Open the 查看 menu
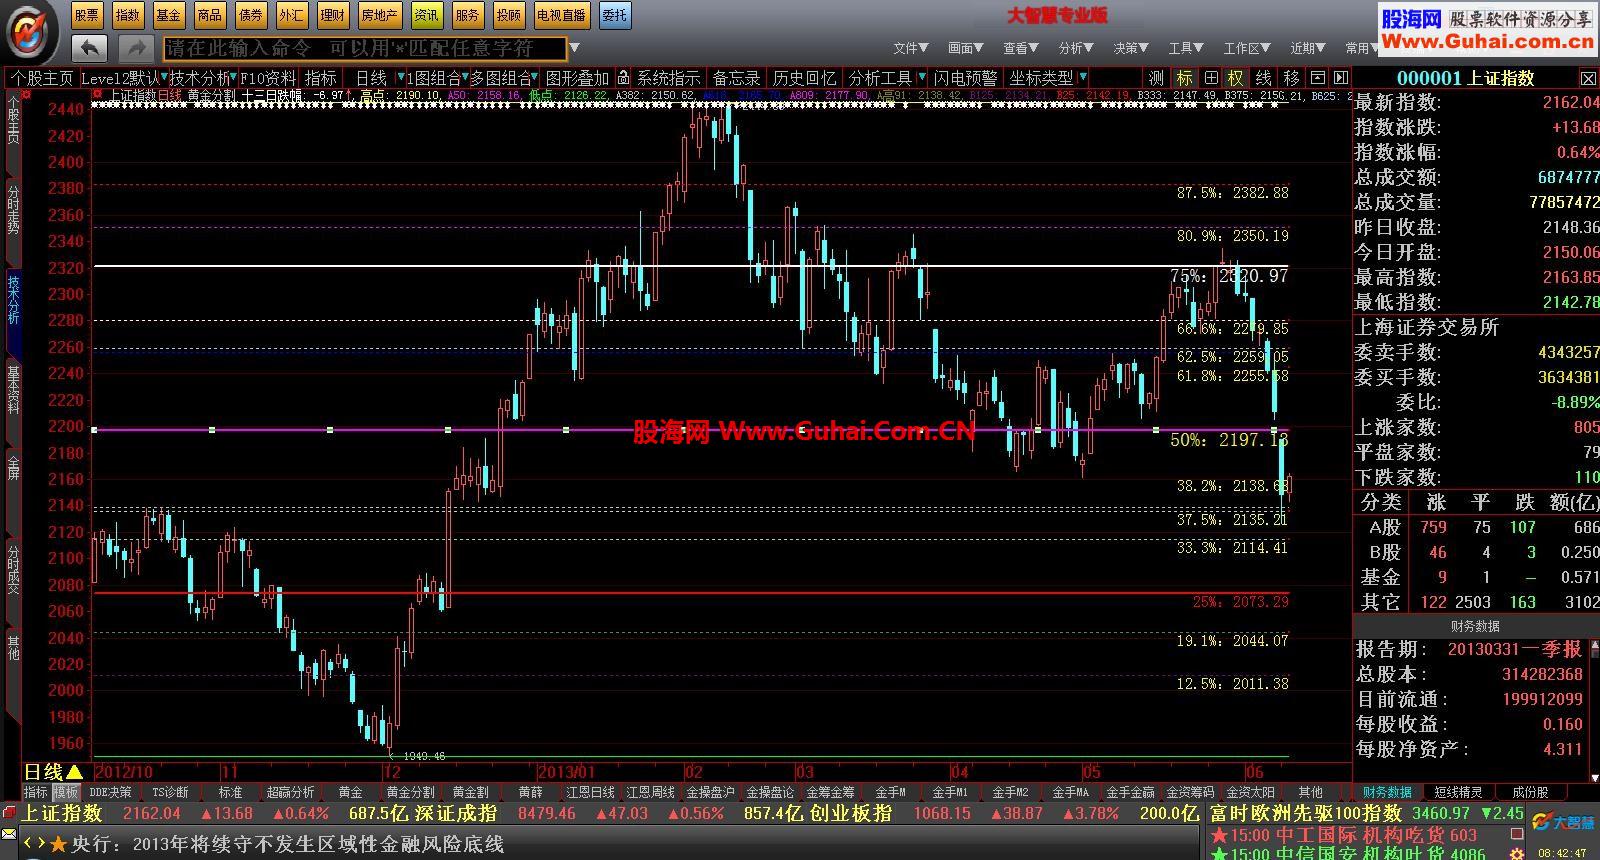The image size is (1600, 860). tap(1022, 48)
